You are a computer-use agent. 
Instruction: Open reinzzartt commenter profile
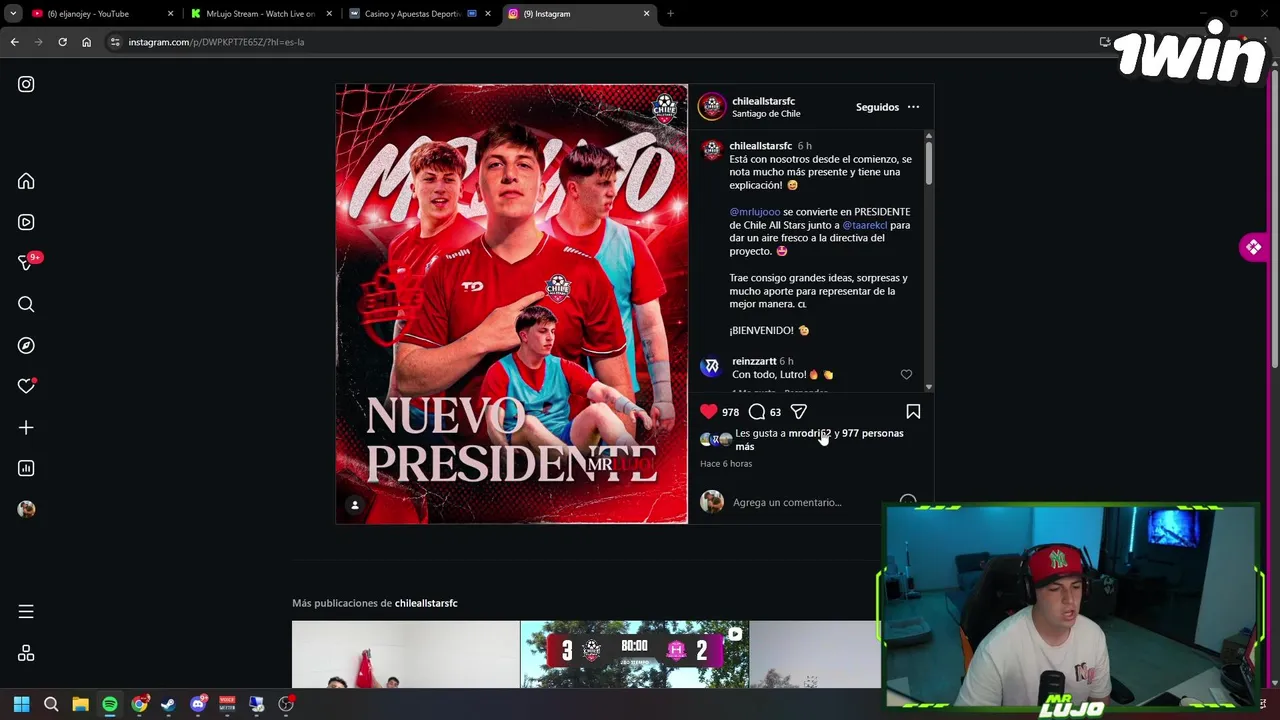tap(754, 361)
